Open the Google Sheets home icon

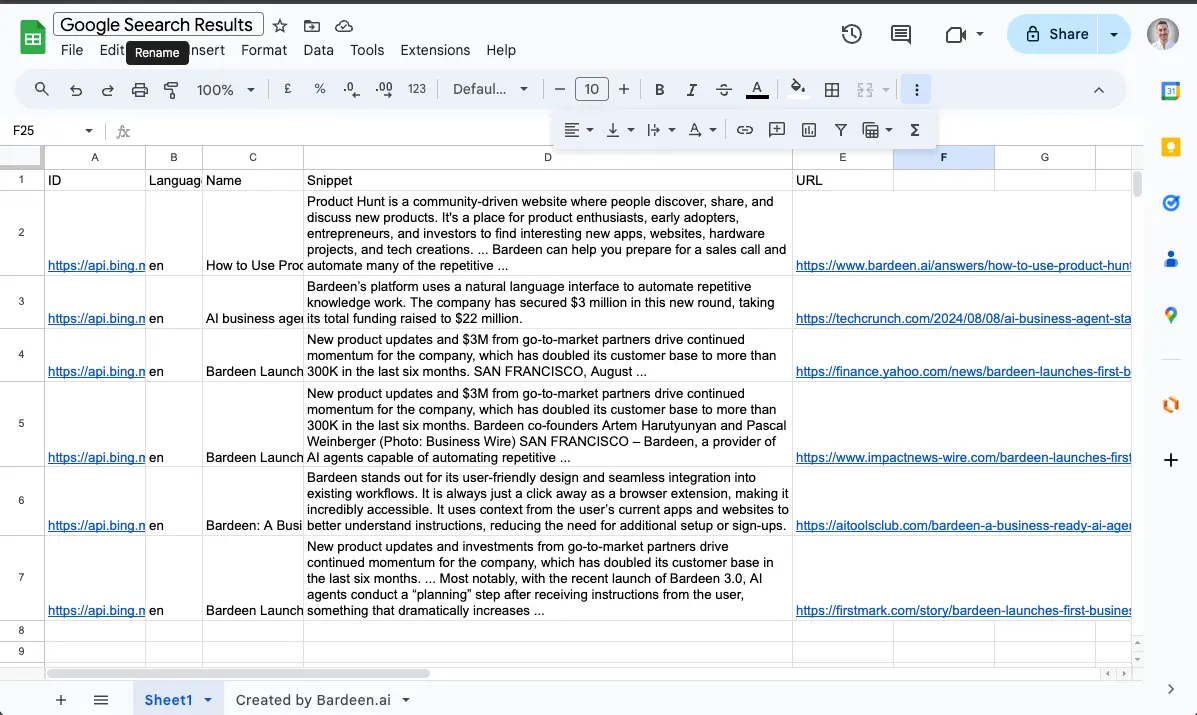tap(32, 37)
